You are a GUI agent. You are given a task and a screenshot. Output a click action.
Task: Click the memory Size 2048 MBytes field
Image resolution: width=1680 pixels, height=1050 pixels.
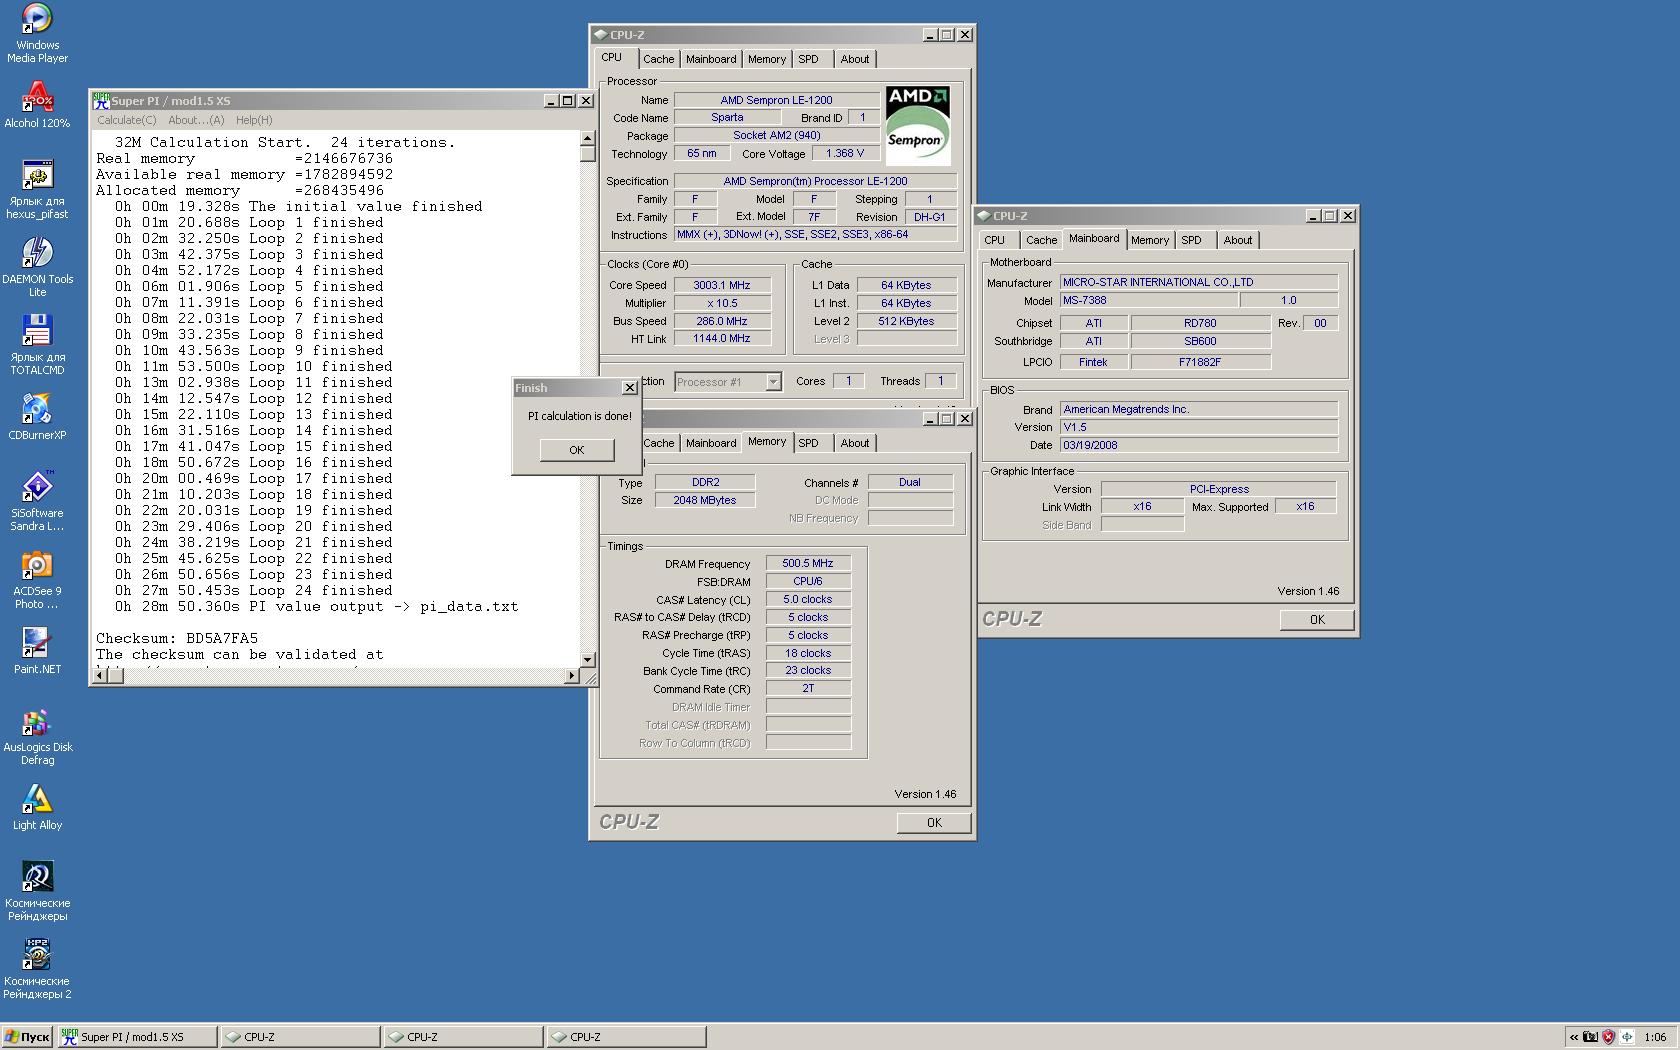(x=705, y=500)
